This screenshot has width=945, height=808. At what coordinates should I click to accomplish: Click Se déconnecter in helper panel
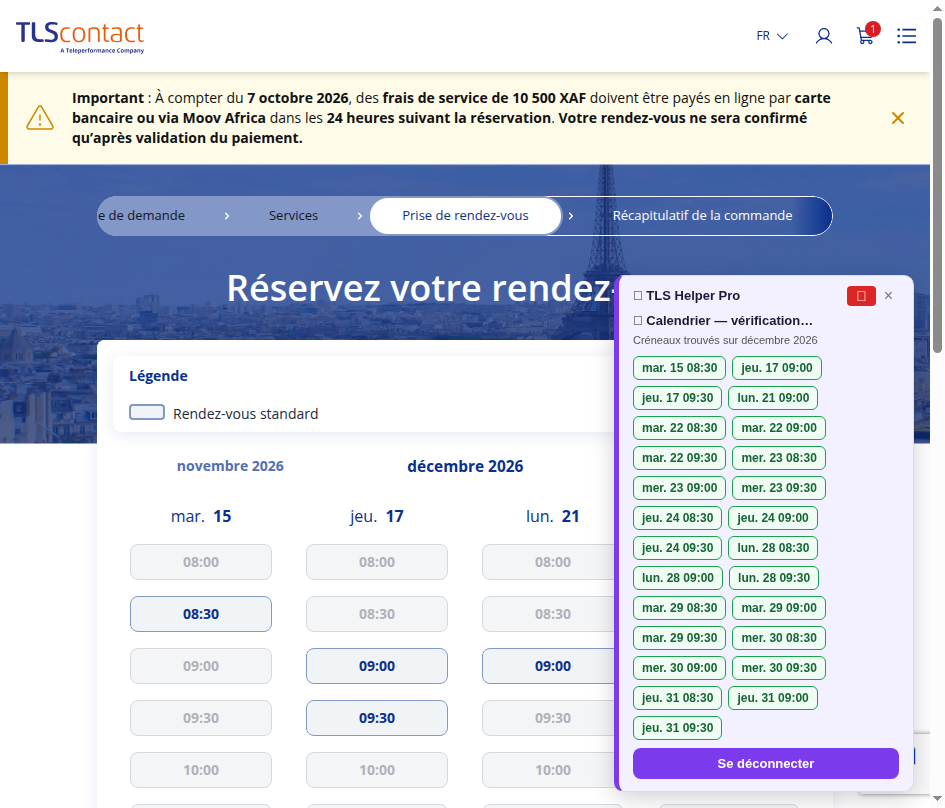tap(765, 763)
